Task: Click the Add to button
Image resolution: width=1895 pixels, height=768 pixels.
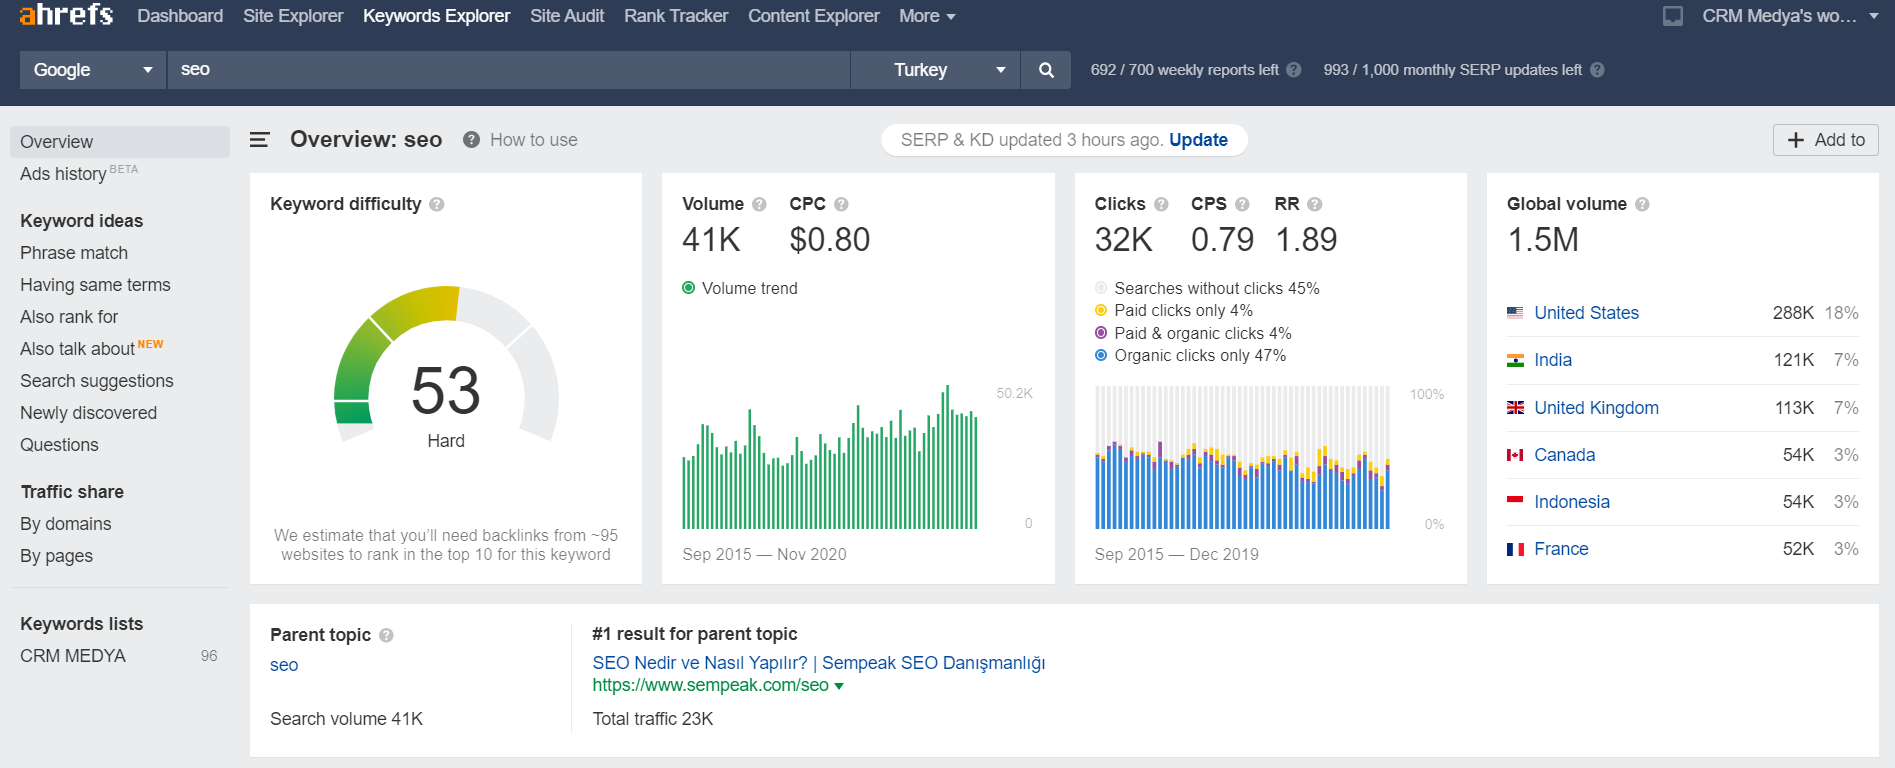Action: pyautogui.click(x=1825, y=140)
